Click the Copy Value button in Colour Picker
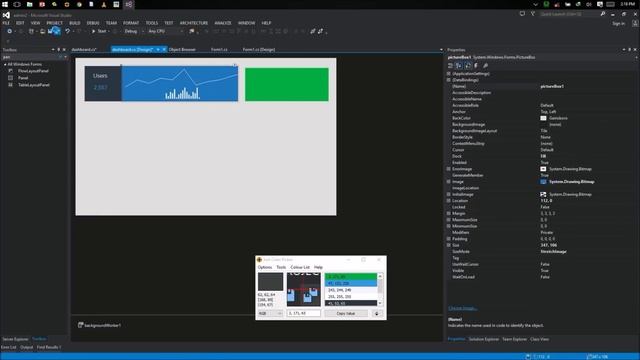 tap(346, 313)
